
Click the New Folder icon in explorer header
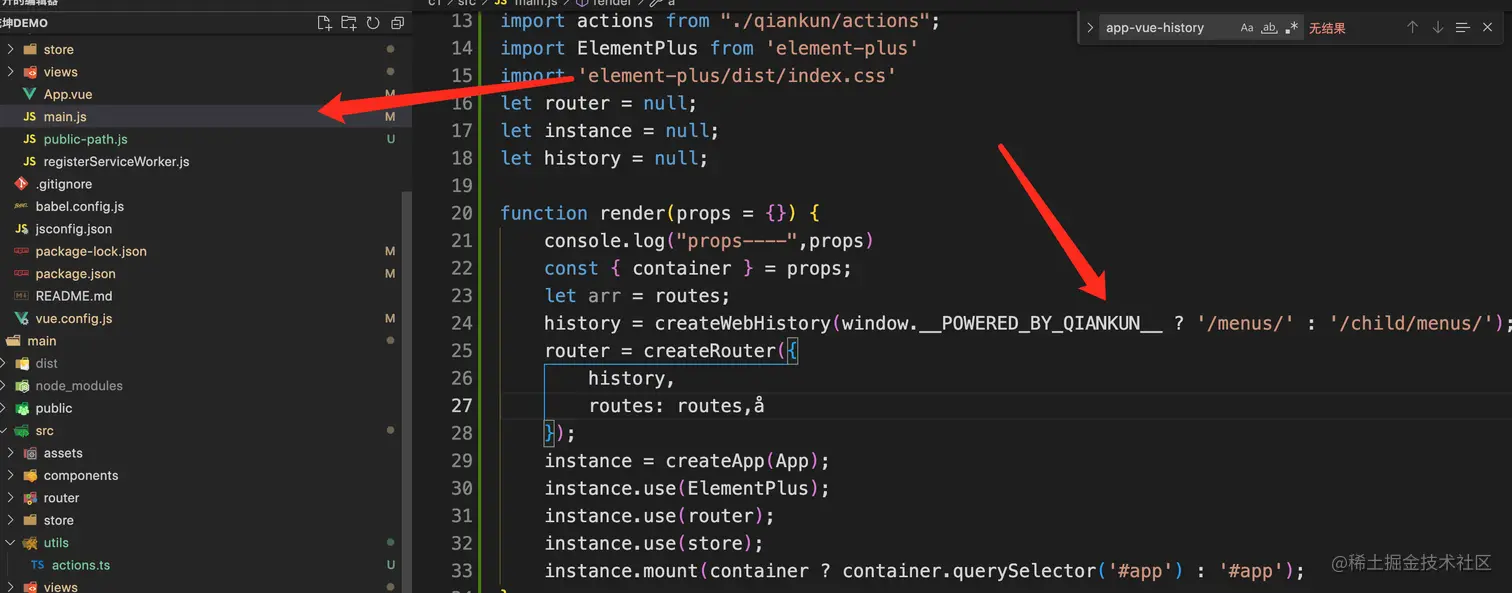pyautogui.click(x=348, y=23)
